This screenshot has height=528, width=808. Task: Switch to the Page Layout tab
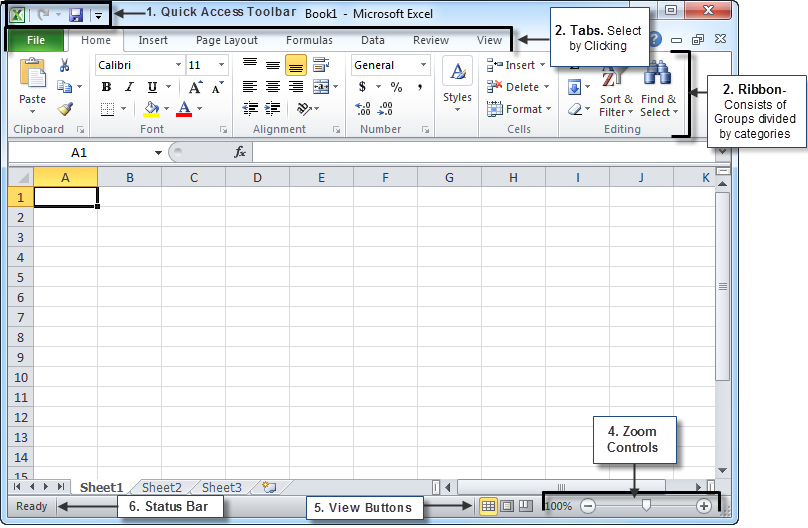[227, 40]
